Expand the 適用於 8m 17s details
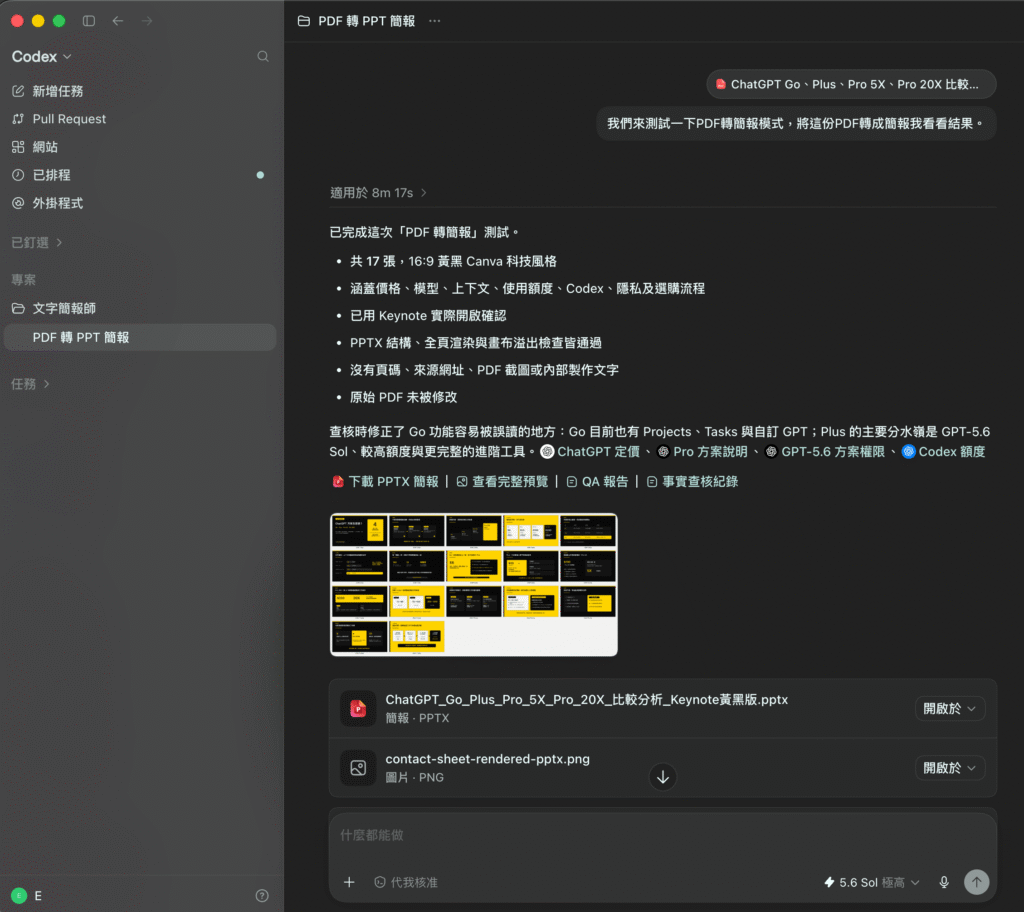This screenshot has width=1024, height=912. [x=378, y=193]
